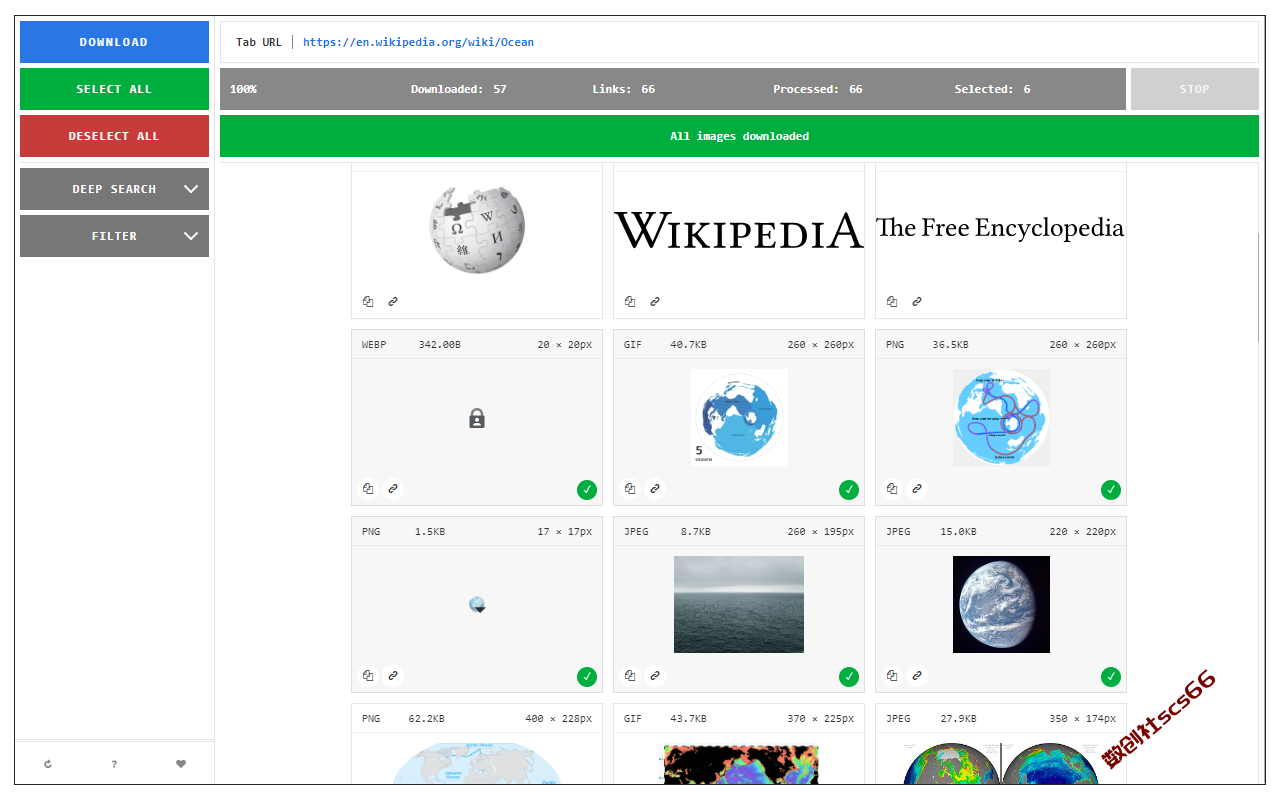The width and height of the screenshot is (1280, 800).
Task: Open link icon under Wikipedia globe logo
Action: click(393, 301)
